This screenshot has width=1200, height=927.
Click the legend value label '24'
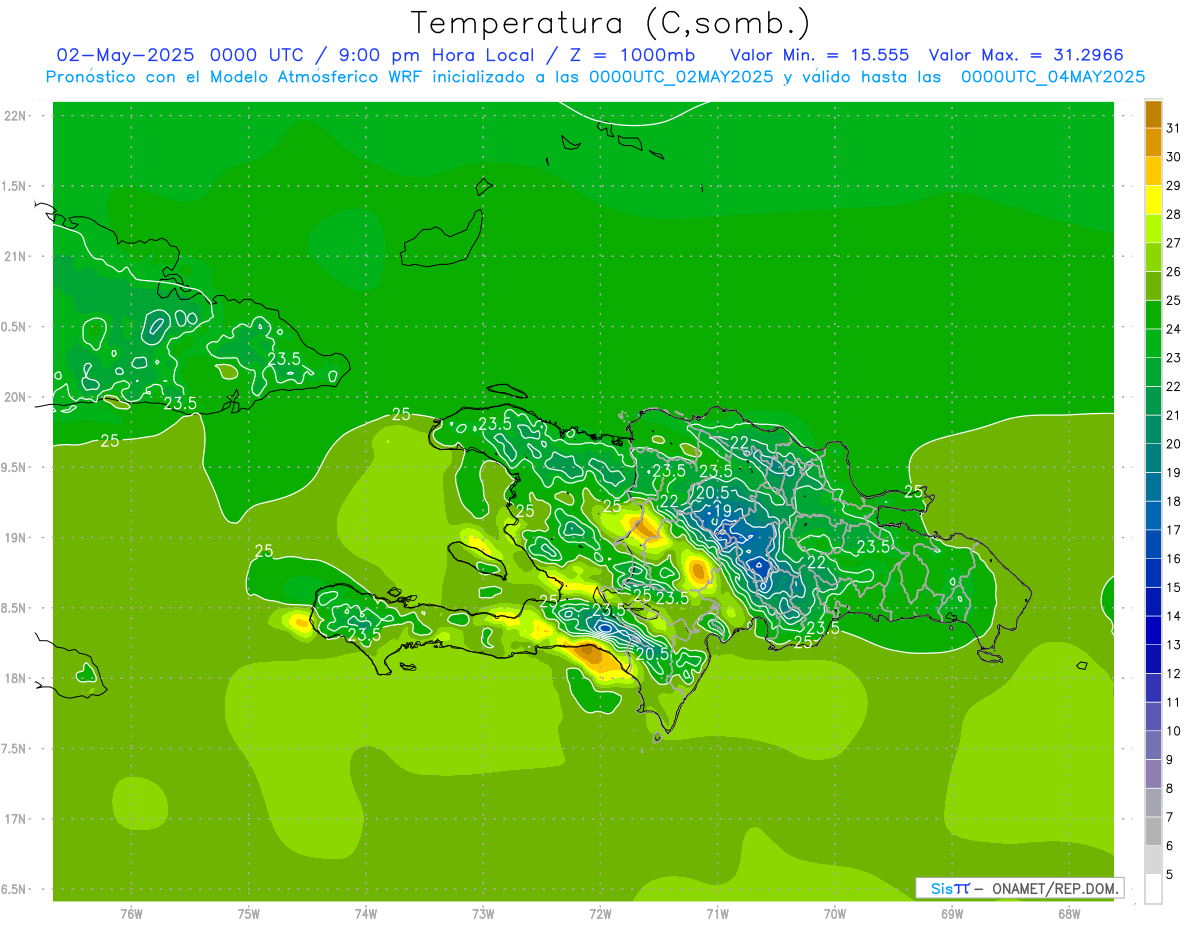[x=1173, y=329]
